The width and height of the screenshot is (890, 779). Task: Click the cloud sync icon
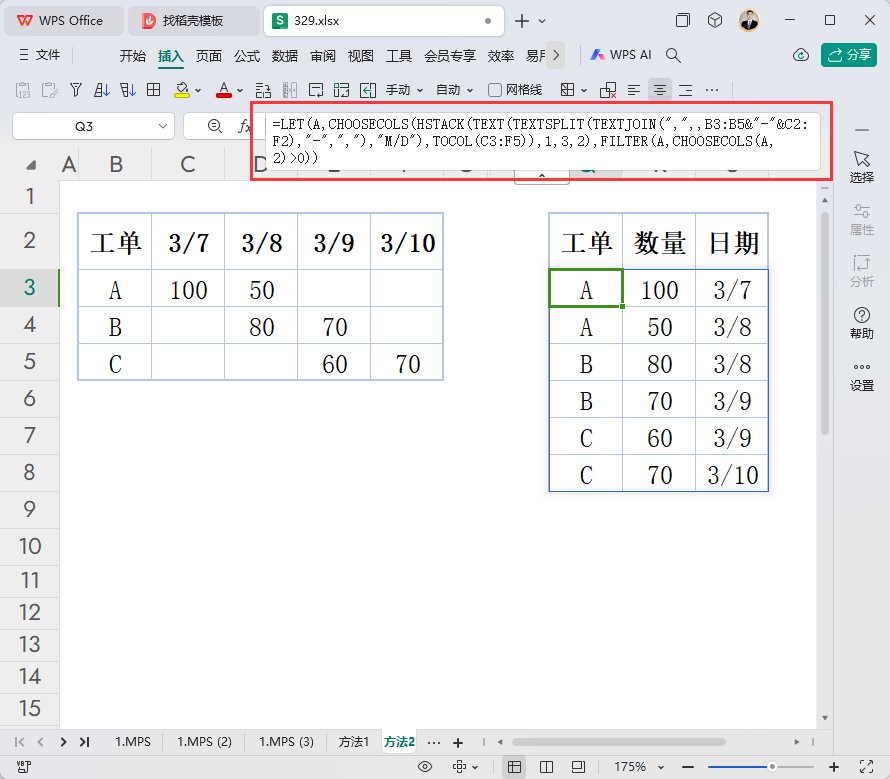click(801, 55)
